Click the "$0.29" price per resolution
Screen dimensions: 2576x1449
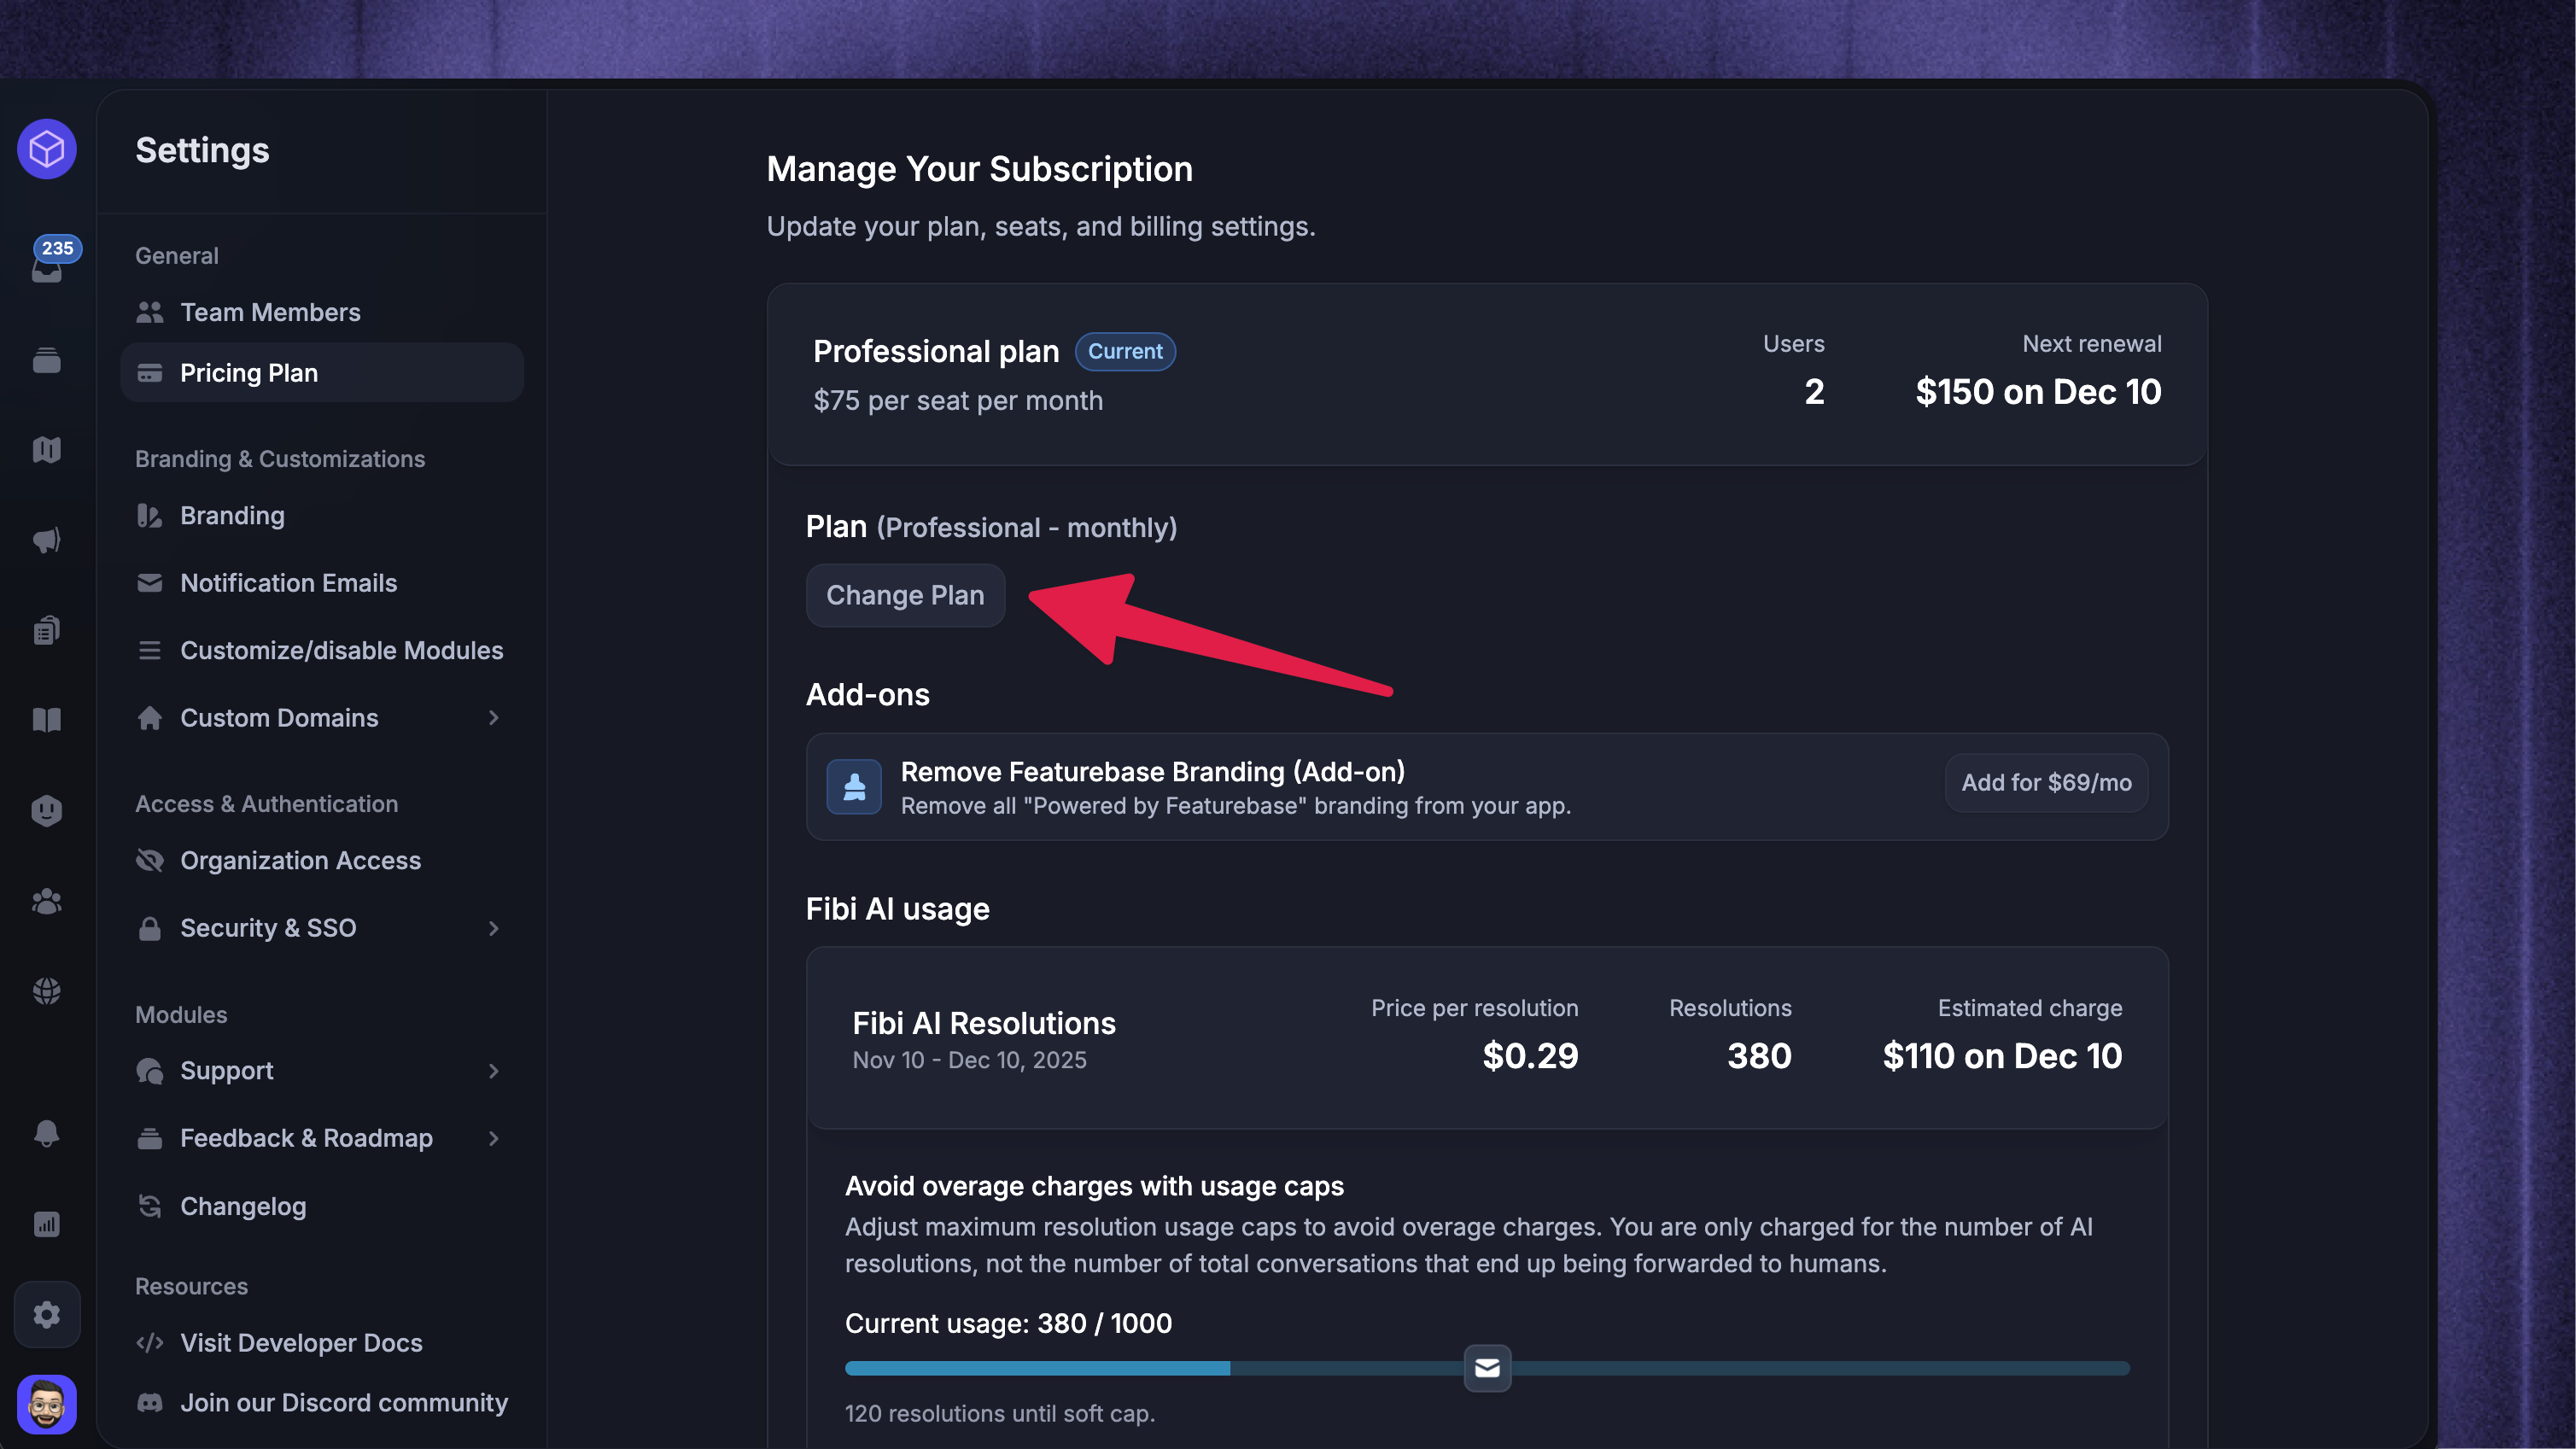click(x=1530, y=1056)
